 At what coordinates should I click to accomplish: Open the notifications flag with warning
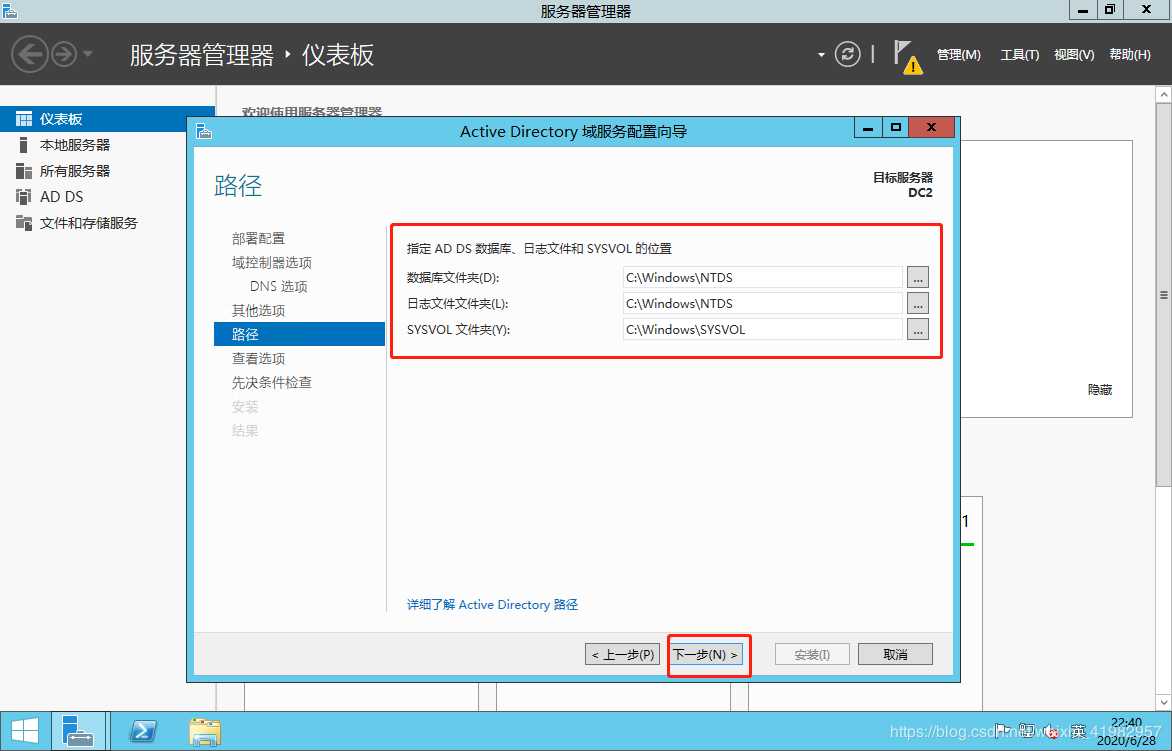907,56
